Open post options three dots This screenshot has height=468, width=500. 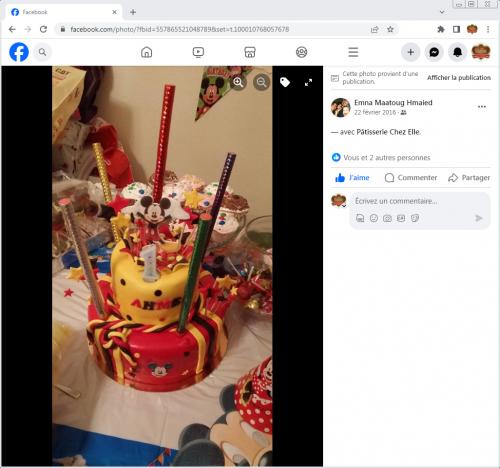482,107
